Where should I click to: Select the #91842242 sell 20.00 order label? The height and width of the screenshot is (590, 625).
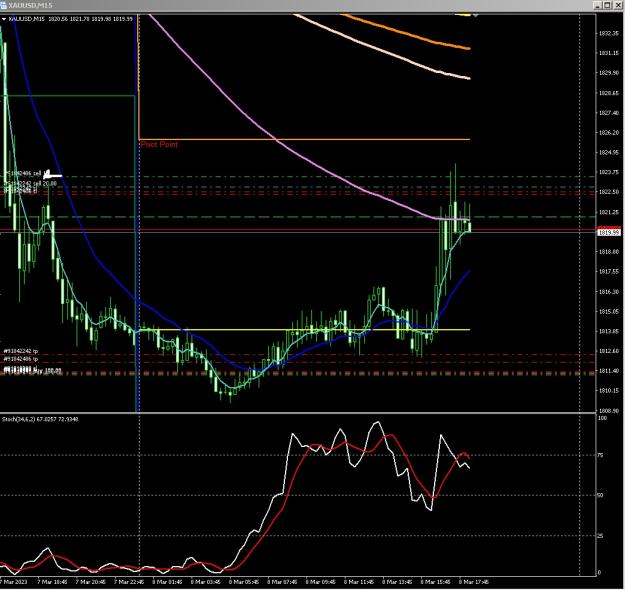(32, 183)
